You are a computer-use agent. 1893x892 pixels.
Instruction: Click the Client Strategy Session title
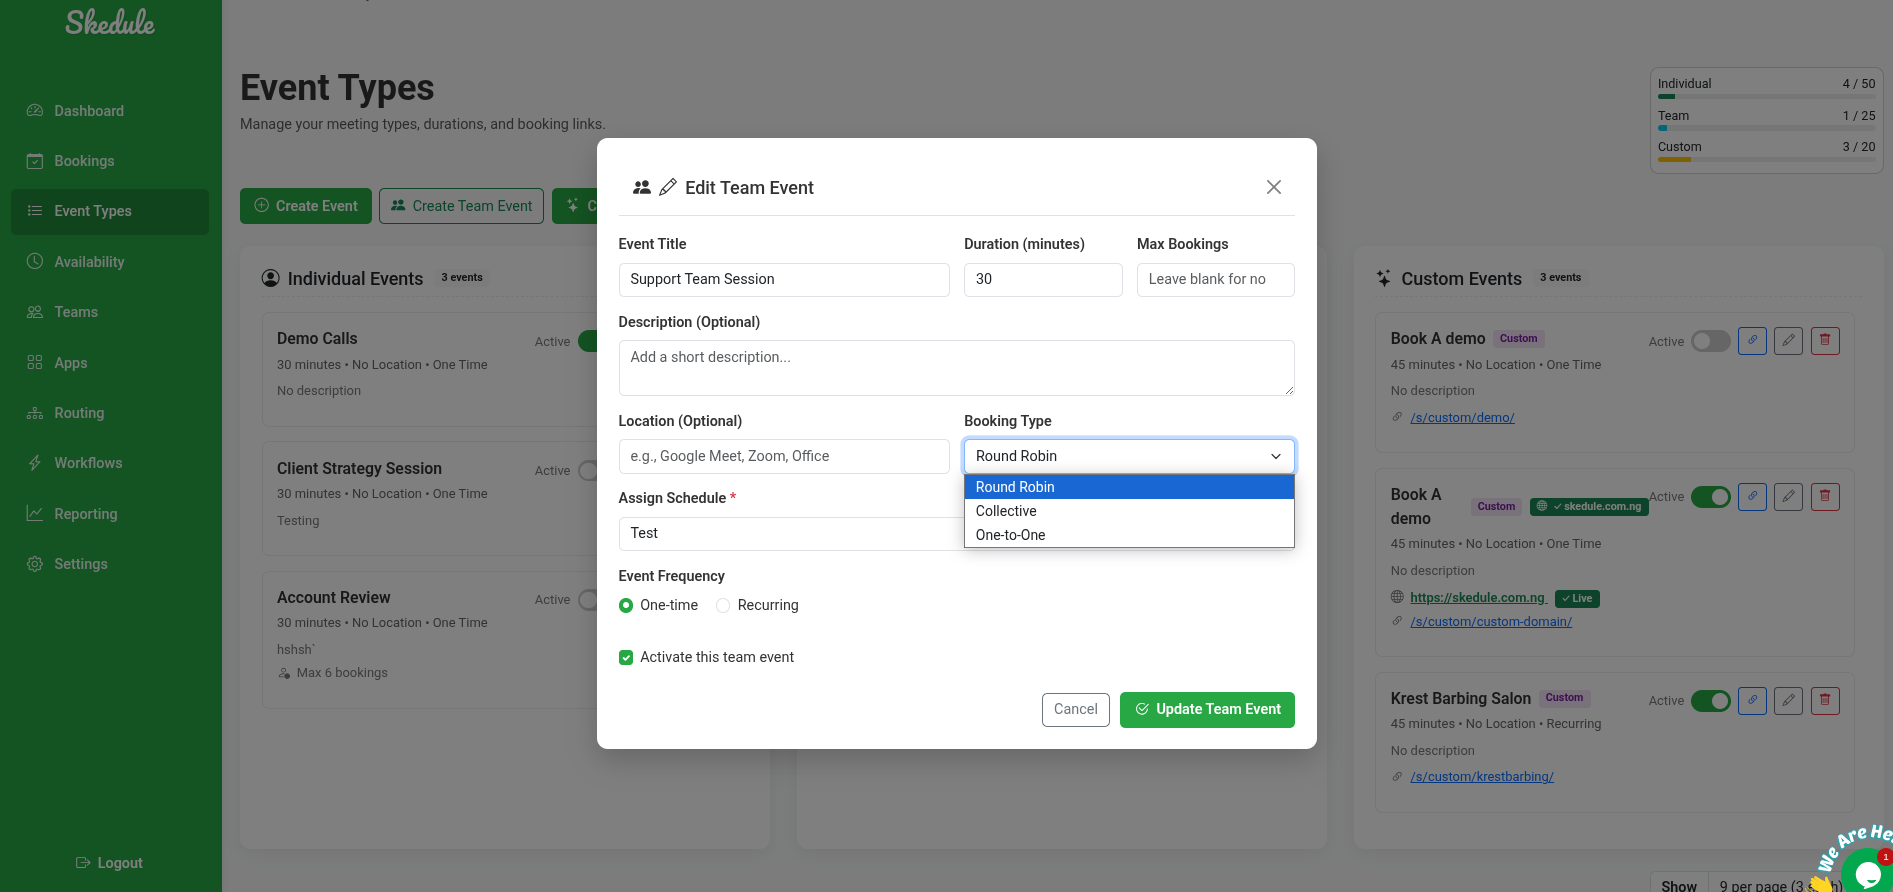tap(359, 469)
